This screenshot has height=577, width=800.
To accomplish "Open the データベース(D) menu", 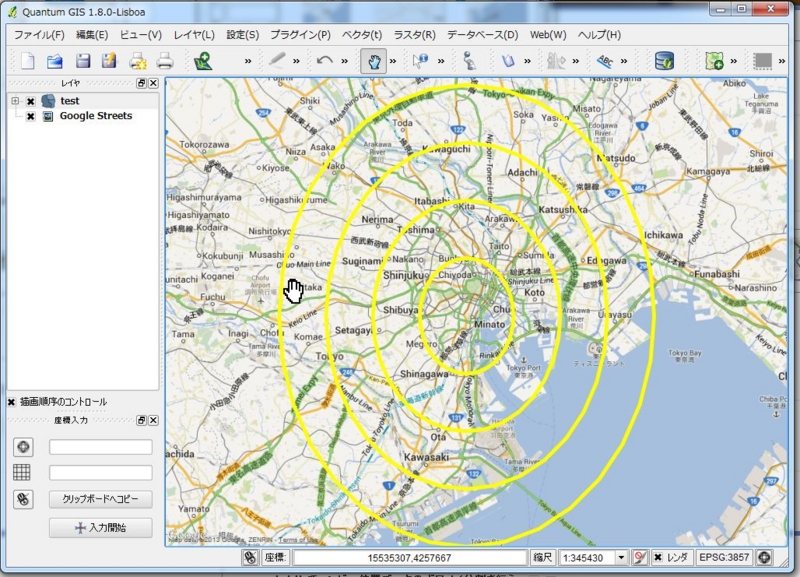I will (483, 35).
